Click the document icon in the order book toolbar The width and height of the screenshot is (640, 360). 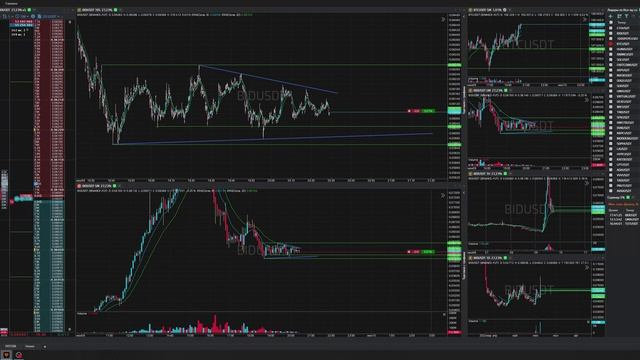pos(40,16)
